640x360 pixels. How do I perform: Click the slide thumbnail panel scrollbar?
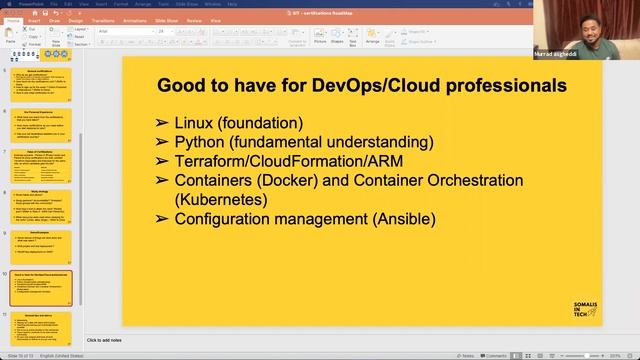tap(80, 218)
